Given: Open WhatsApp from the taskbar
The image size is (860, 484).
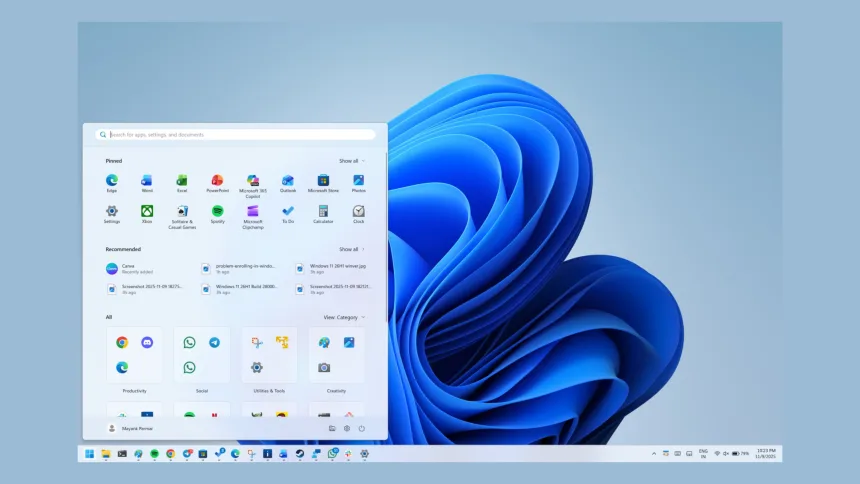Looking at the screenshot, I should (332, 454).
